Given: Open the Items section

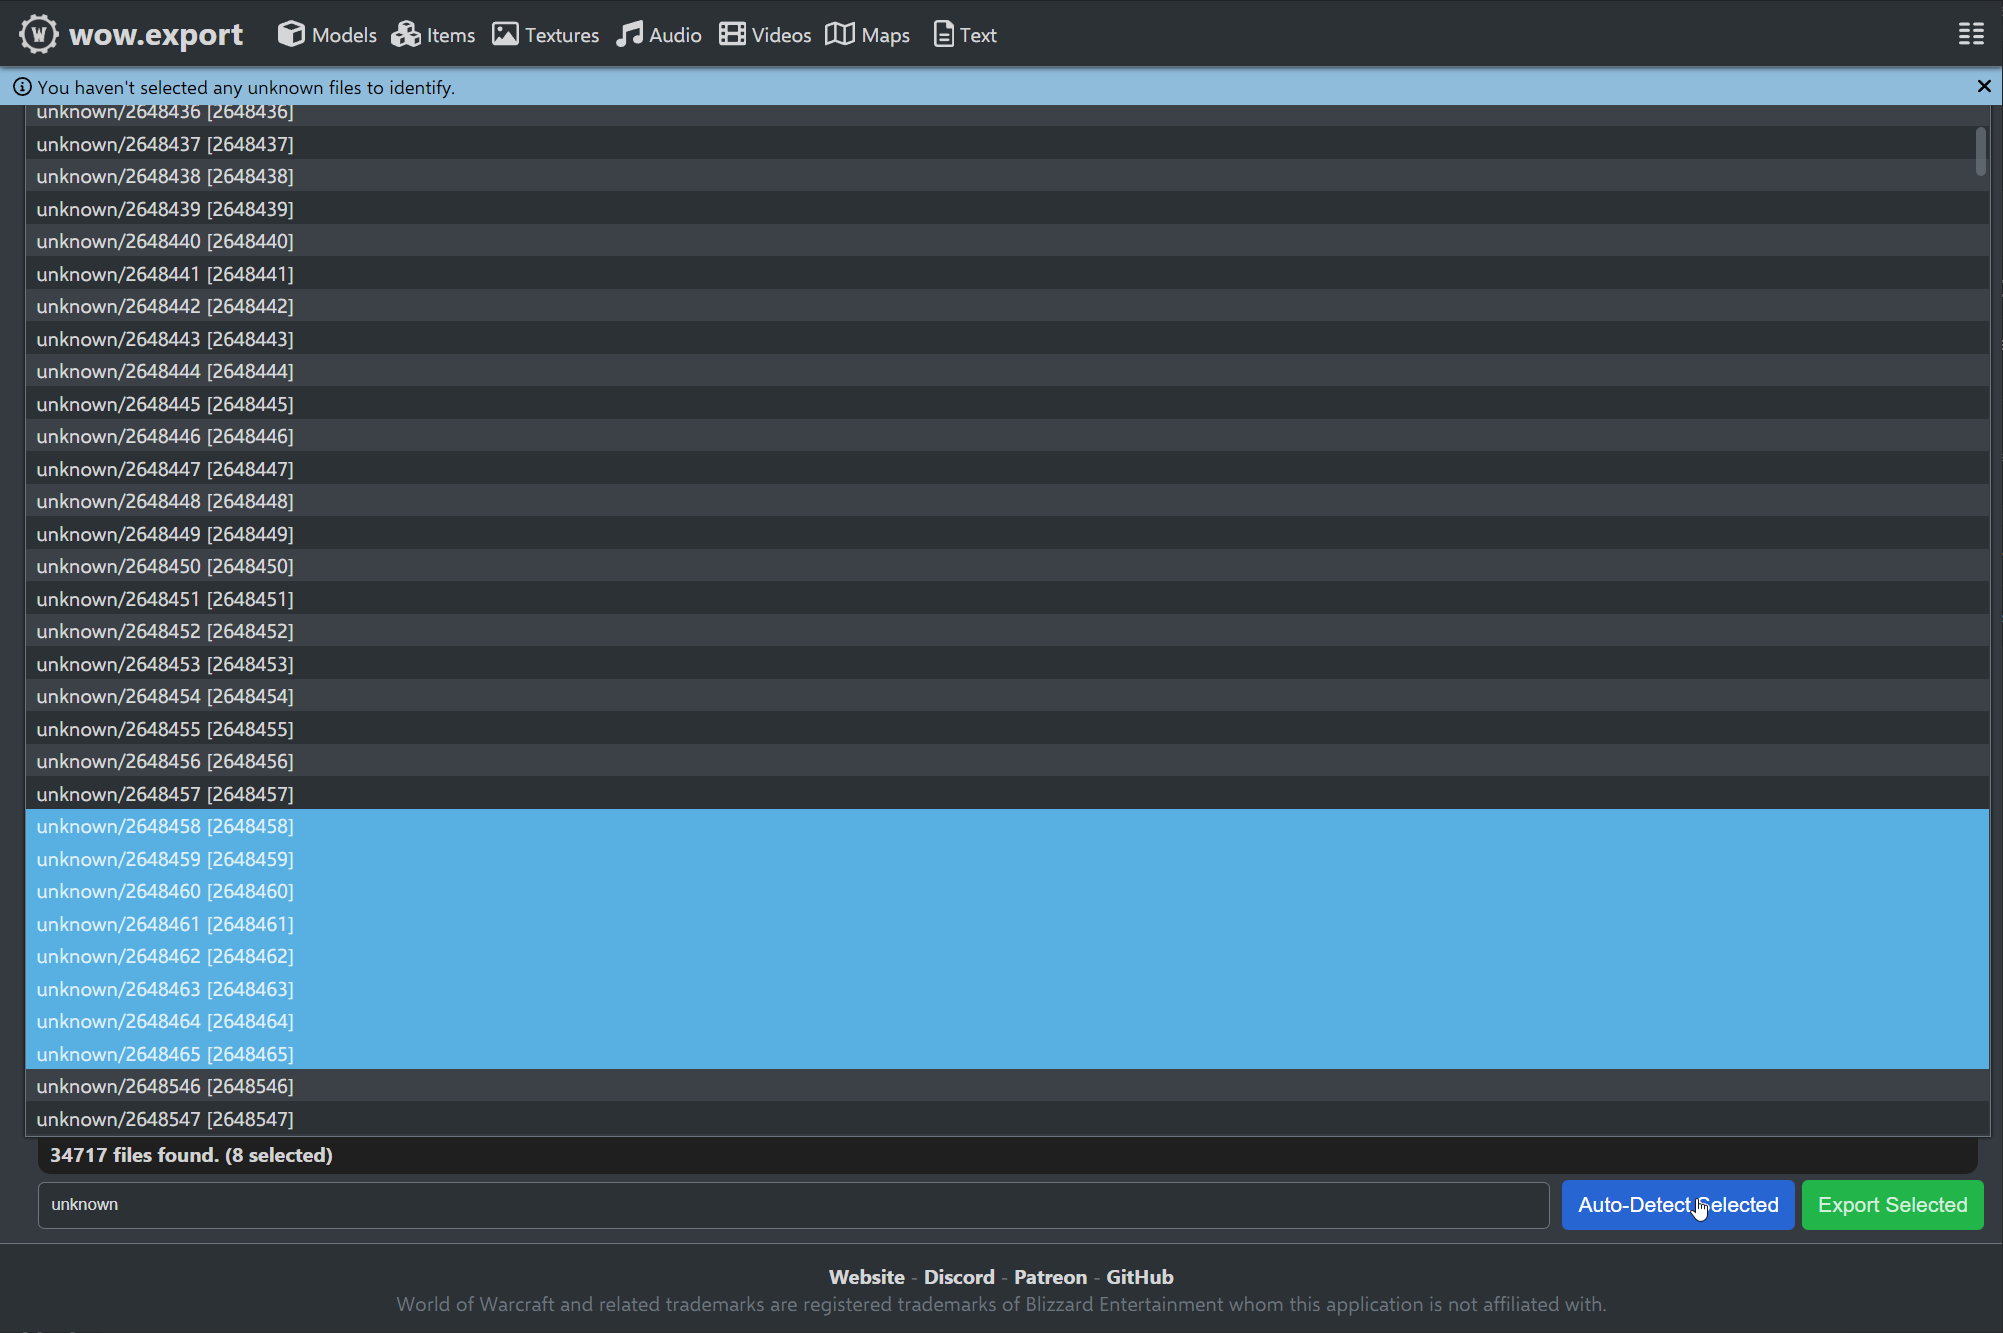Looking at the screenshot, I should 432,33.
